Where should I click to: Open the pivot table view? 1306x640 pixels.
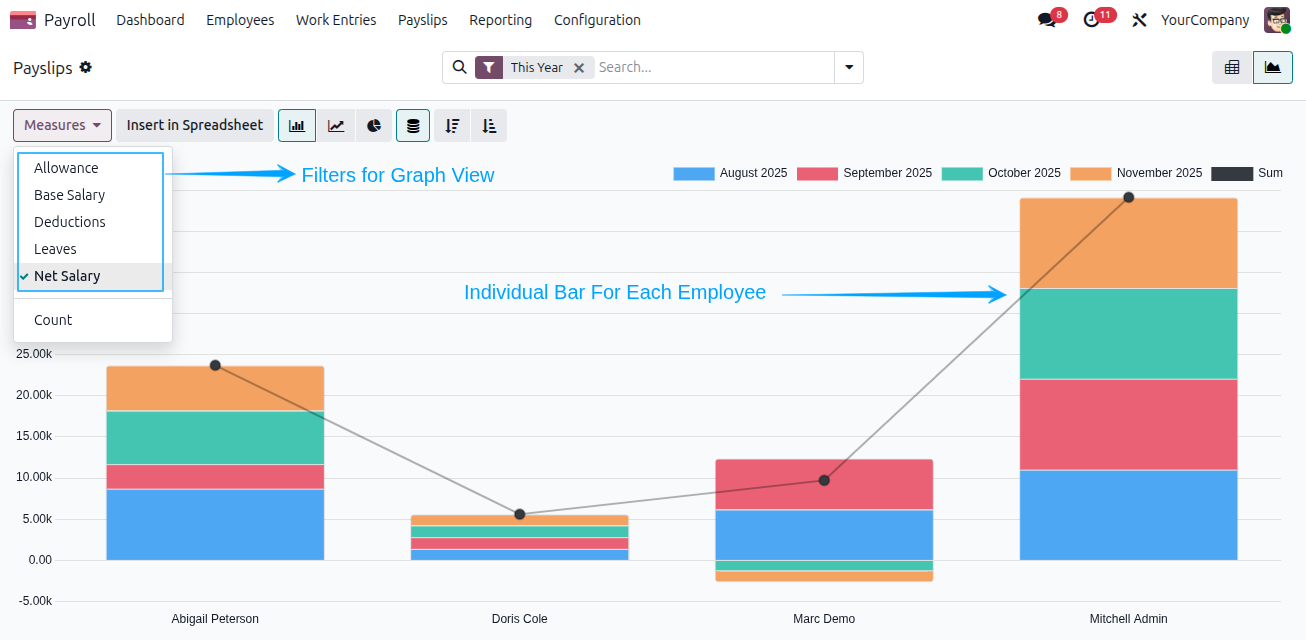[1232, 68]
